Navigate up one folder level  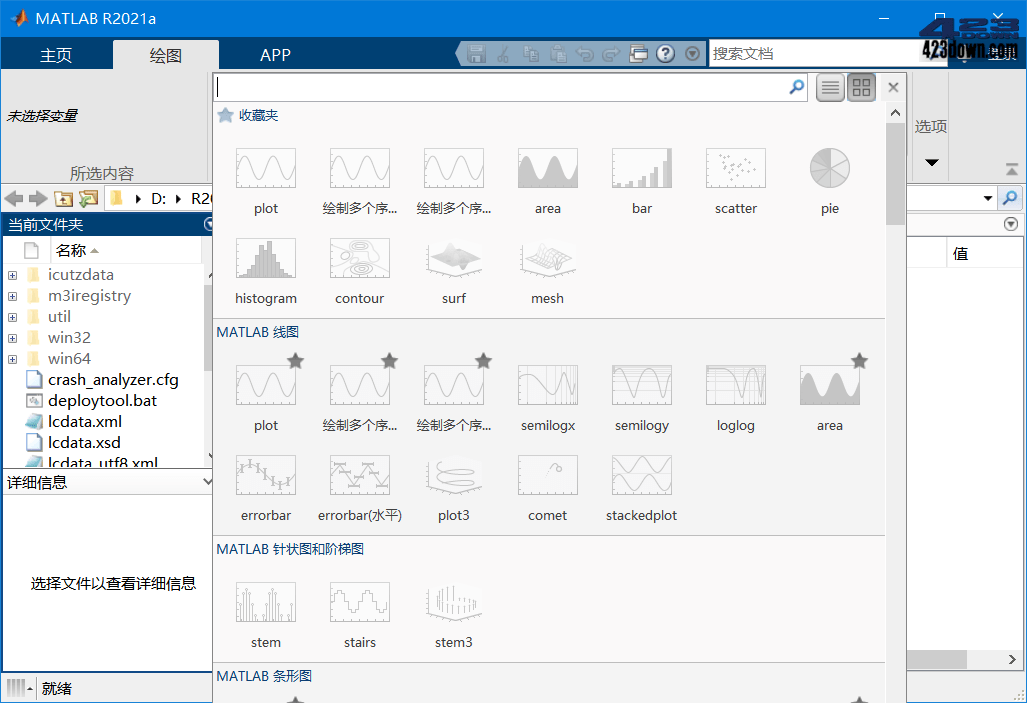[63, 199]
